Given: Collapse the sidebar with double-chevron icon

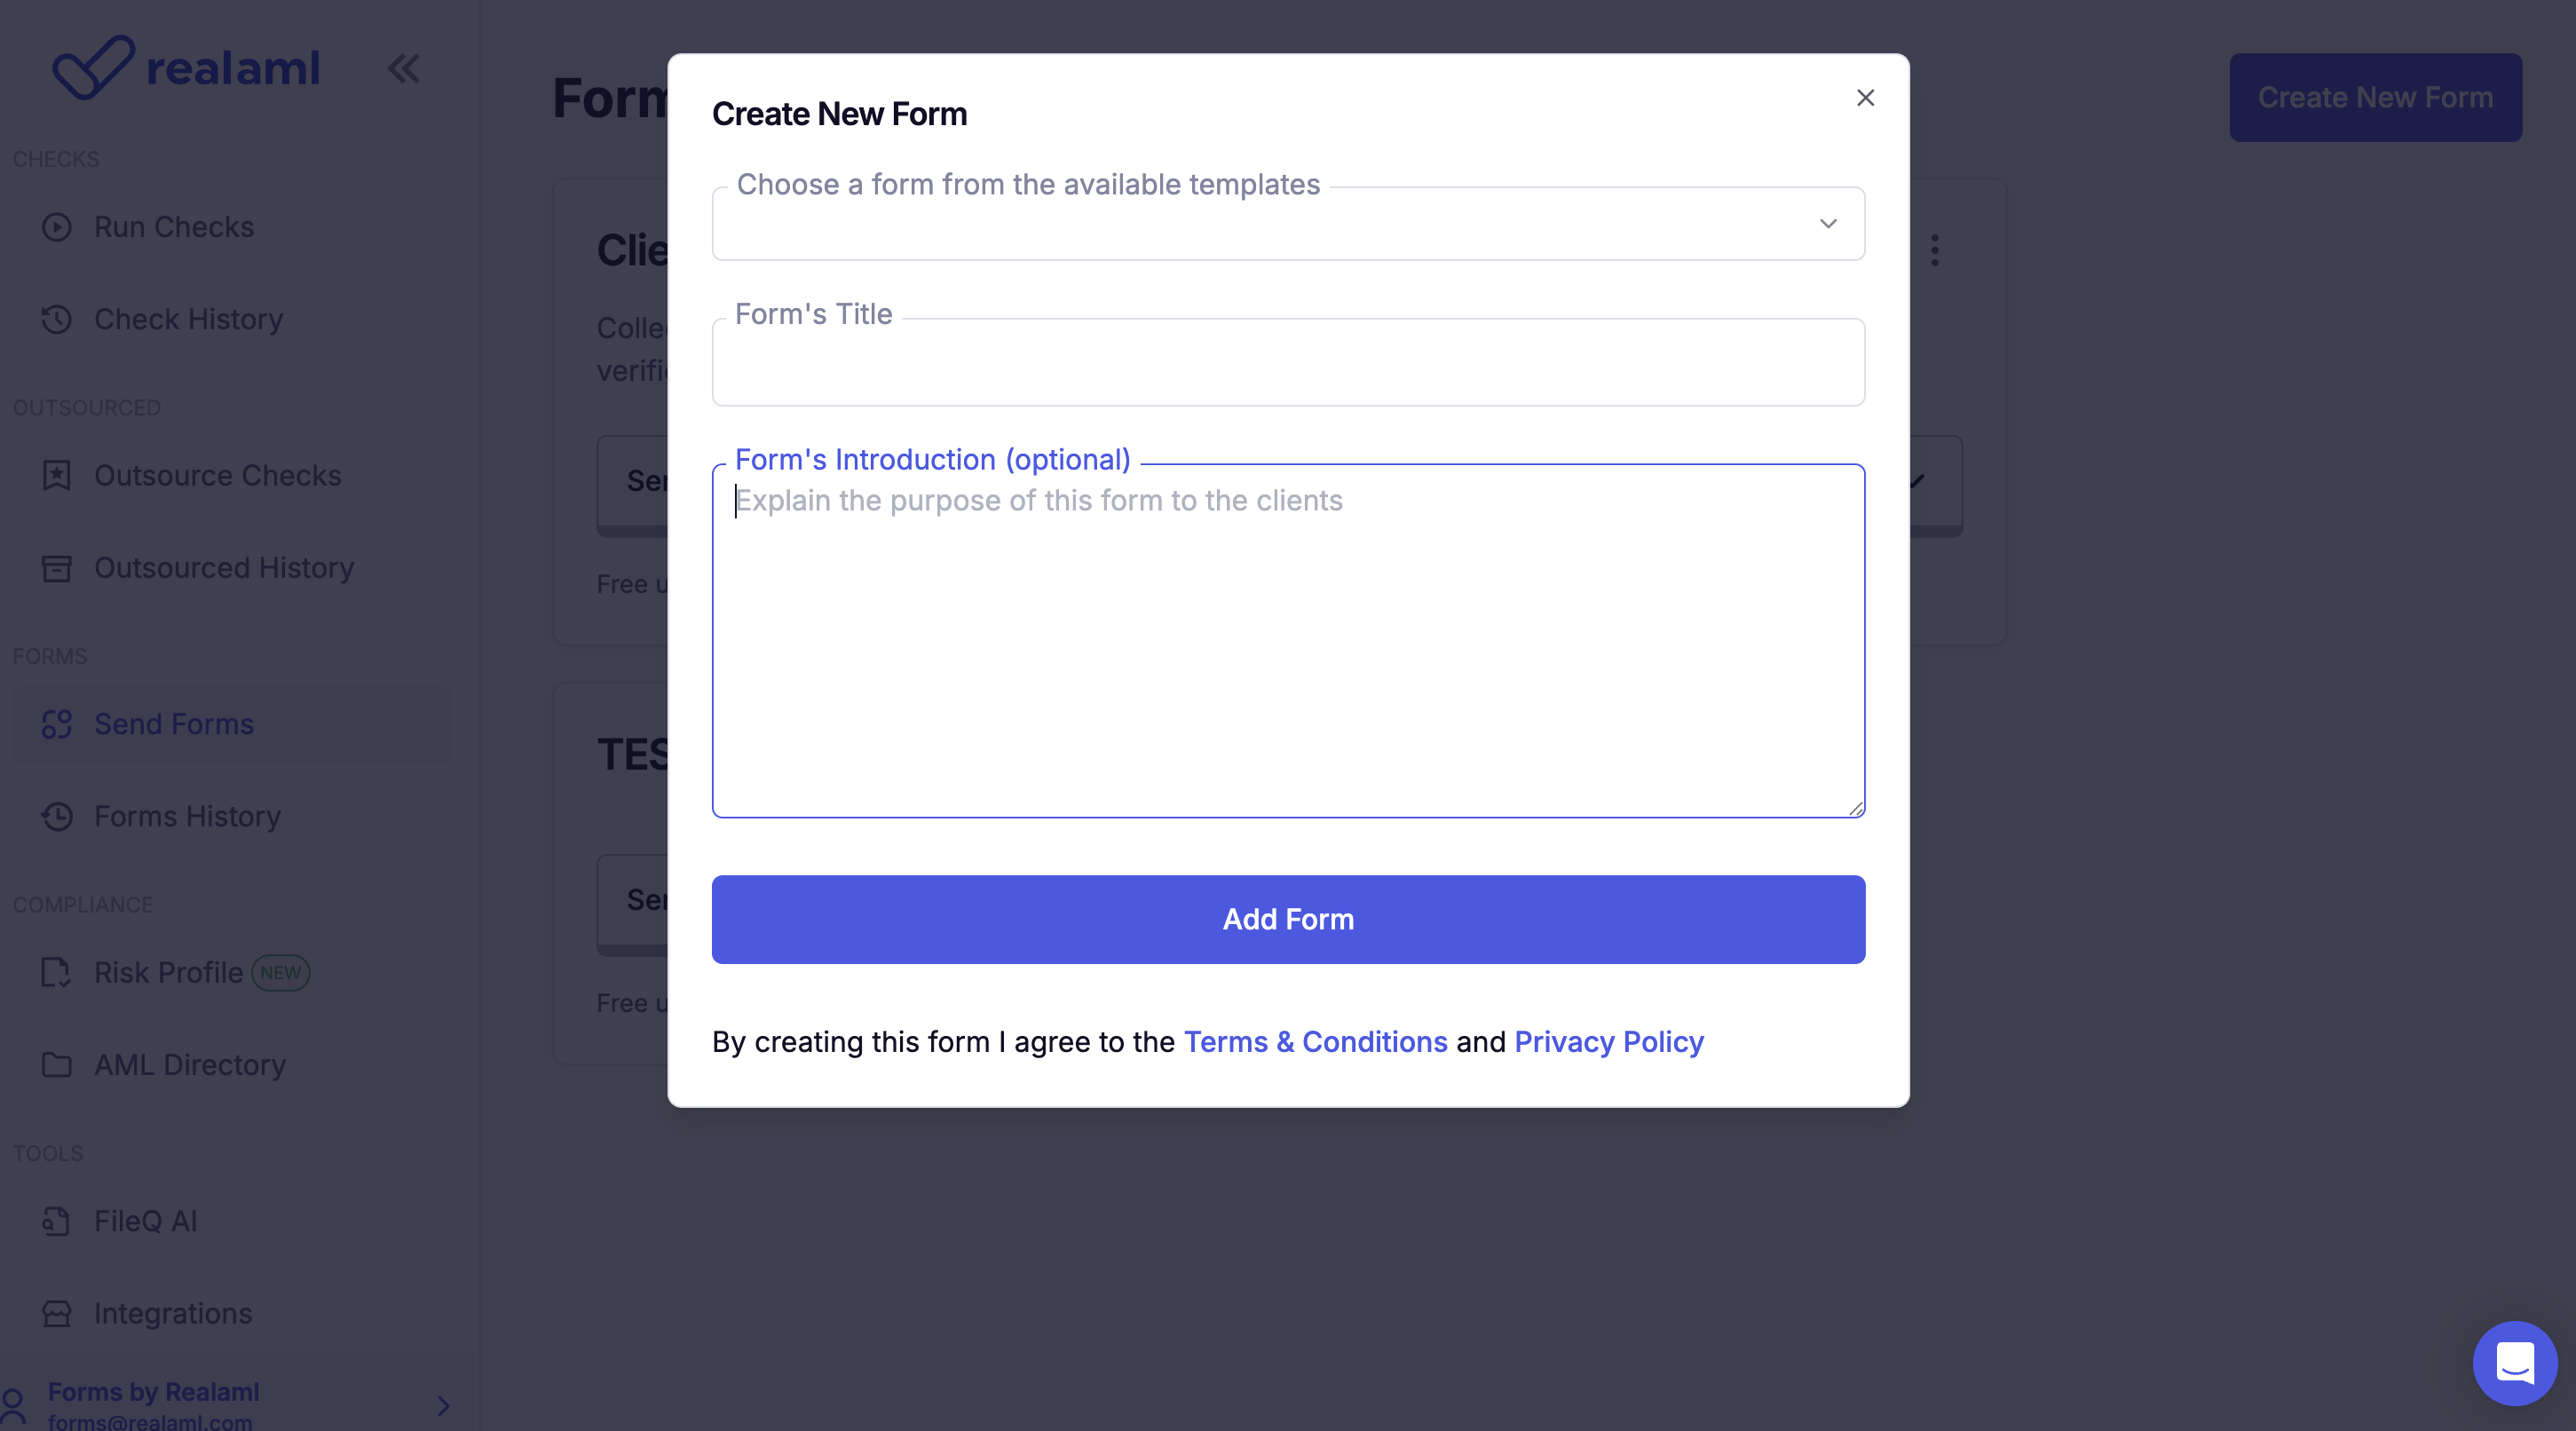Looking at the screenshot, I should 404,69.
